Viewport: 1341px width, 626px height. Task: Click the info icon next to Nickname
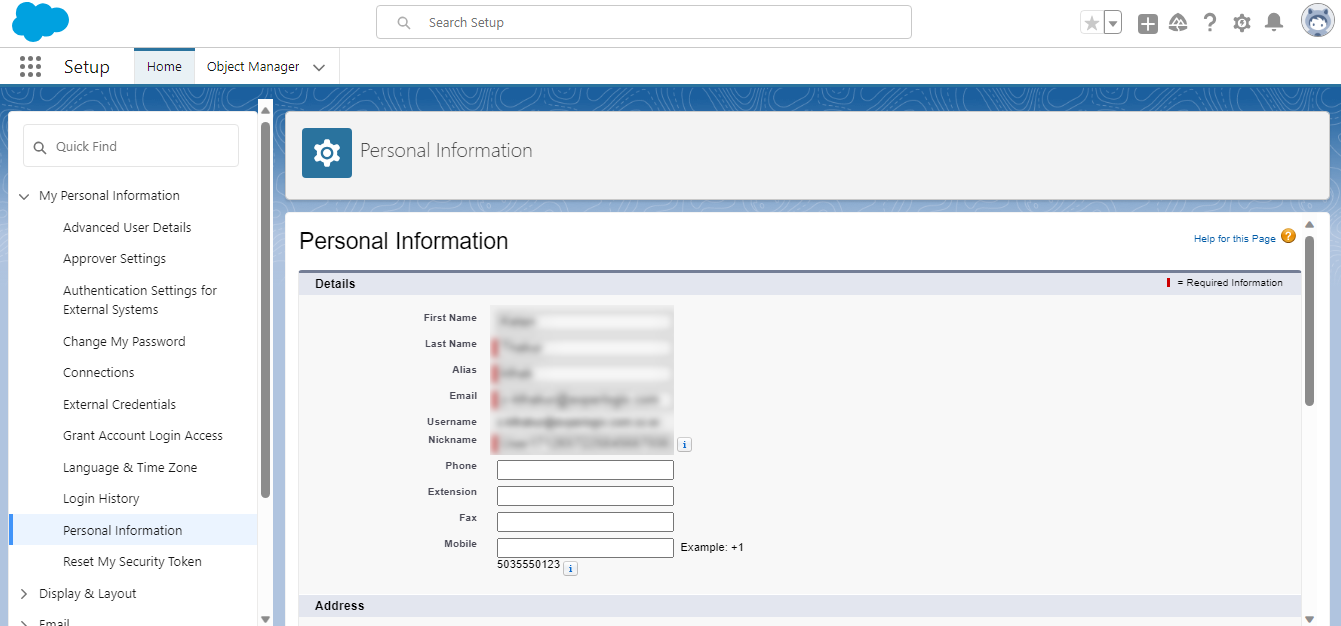coord(684,445)
